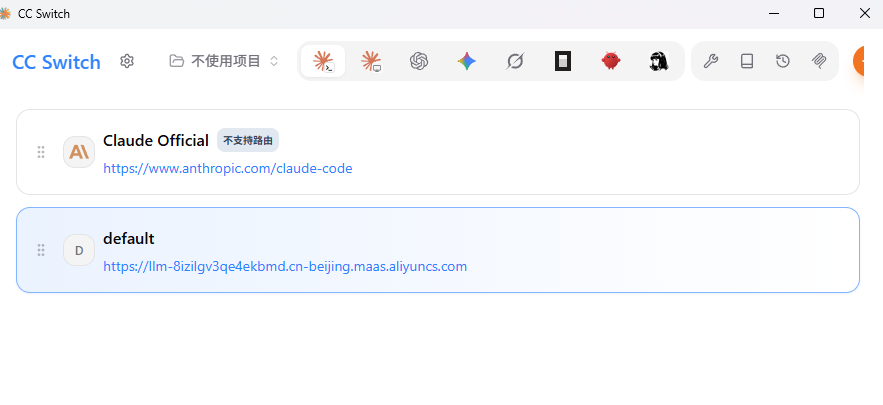Select the default provider name
This screenshot has width=883, height=405.
(128, 238)
